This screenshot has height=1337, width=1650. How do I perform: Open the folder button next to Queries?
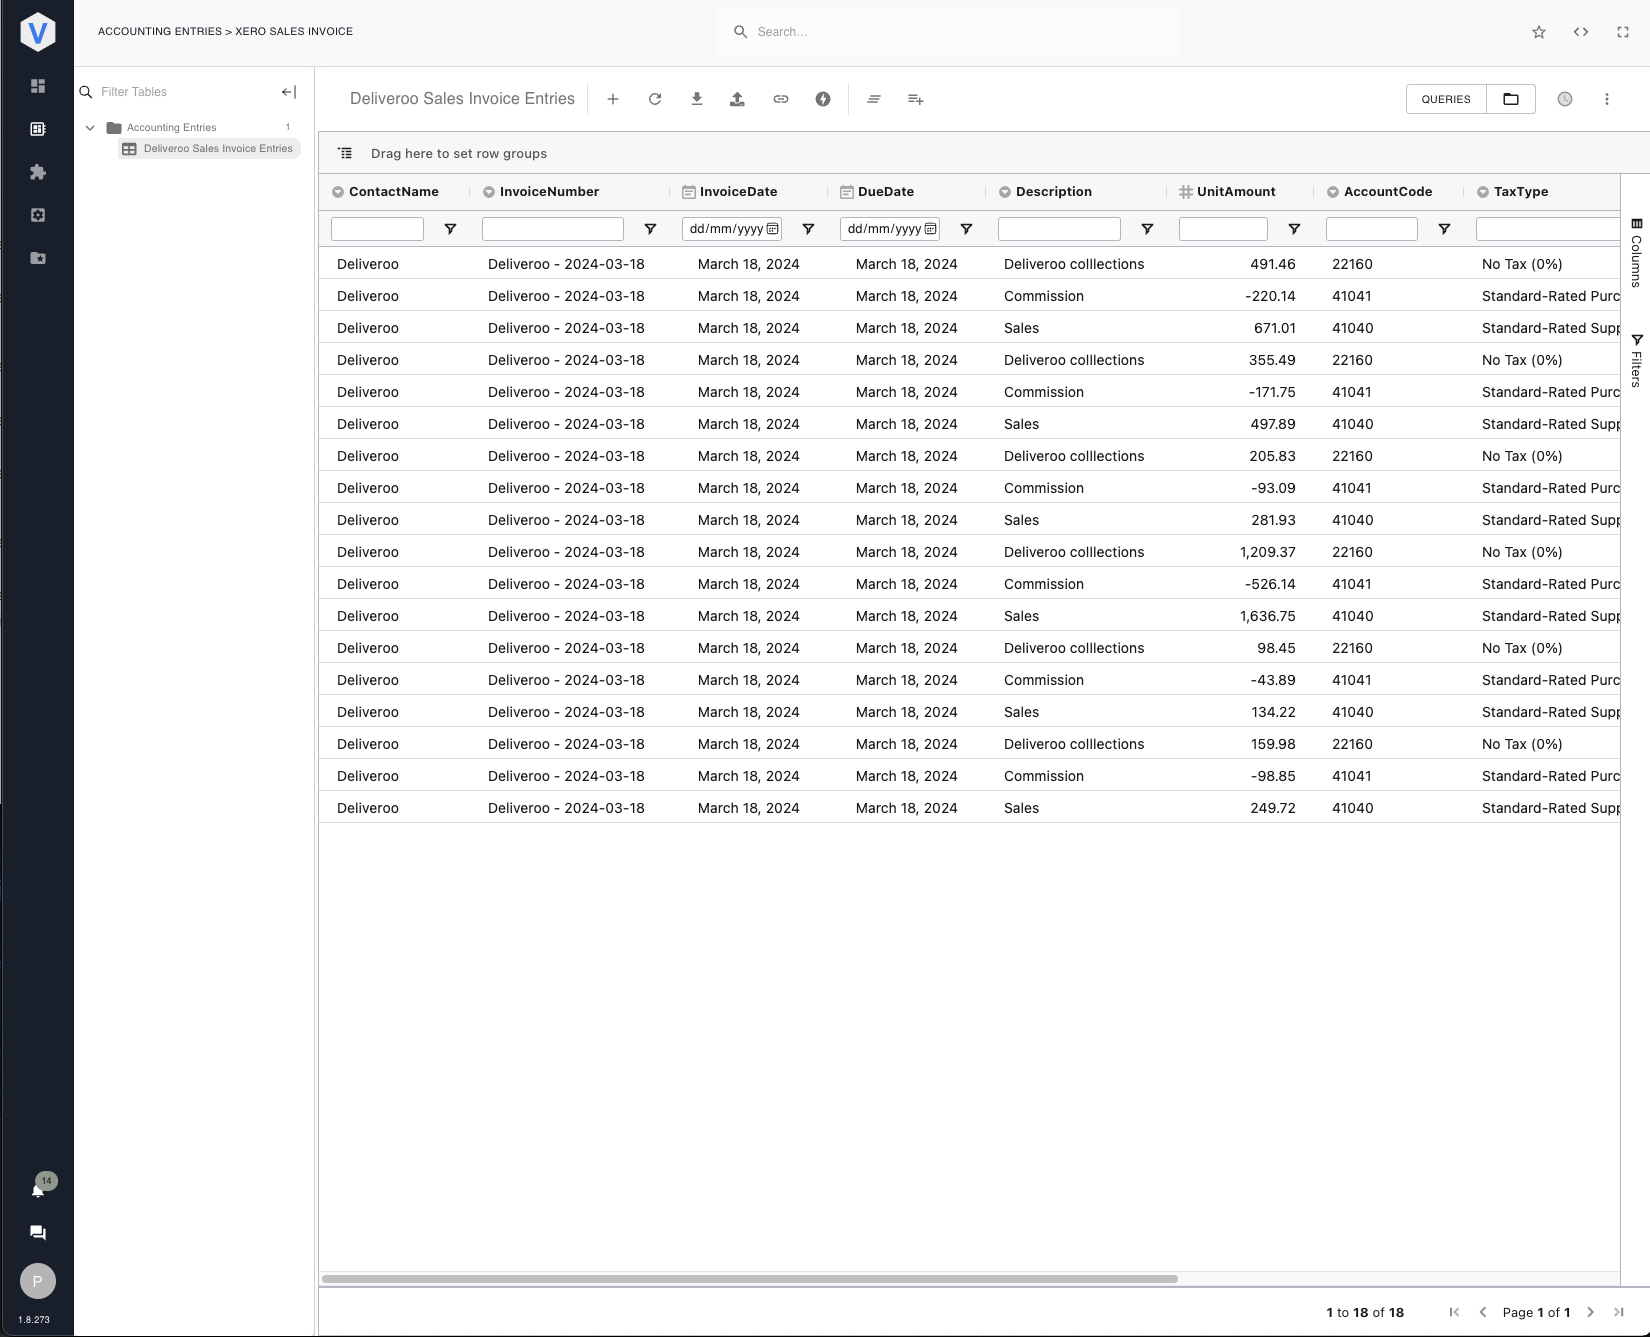[1511, 99]
